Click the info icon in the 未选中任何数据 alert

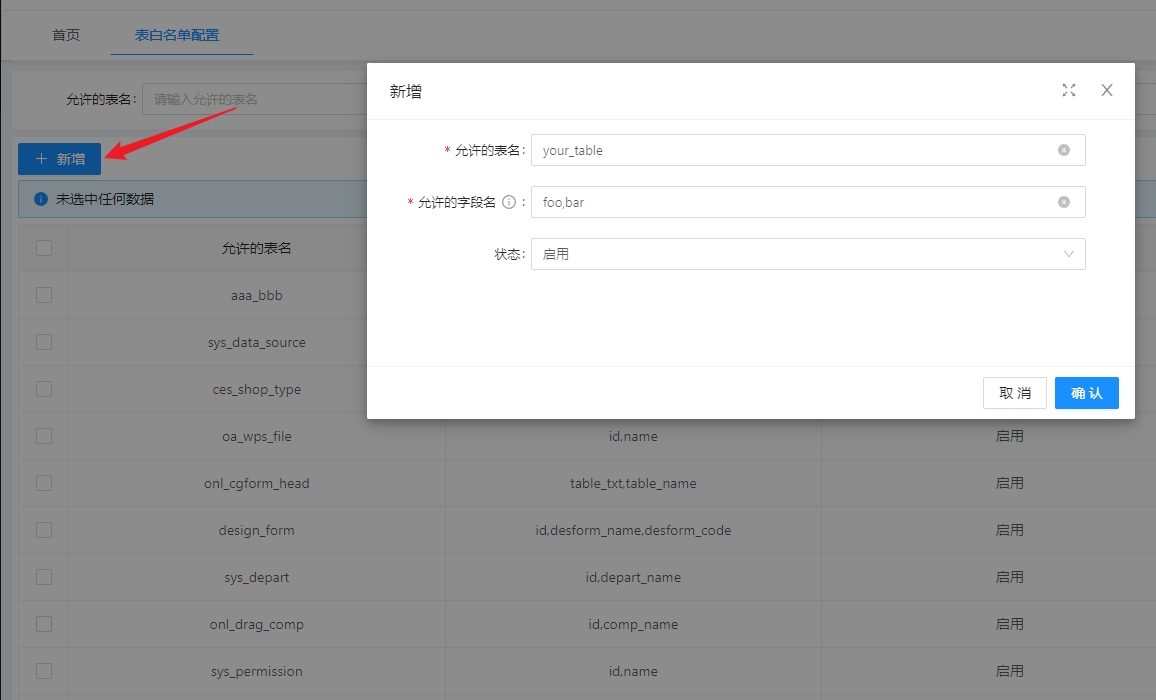point(41,199)
